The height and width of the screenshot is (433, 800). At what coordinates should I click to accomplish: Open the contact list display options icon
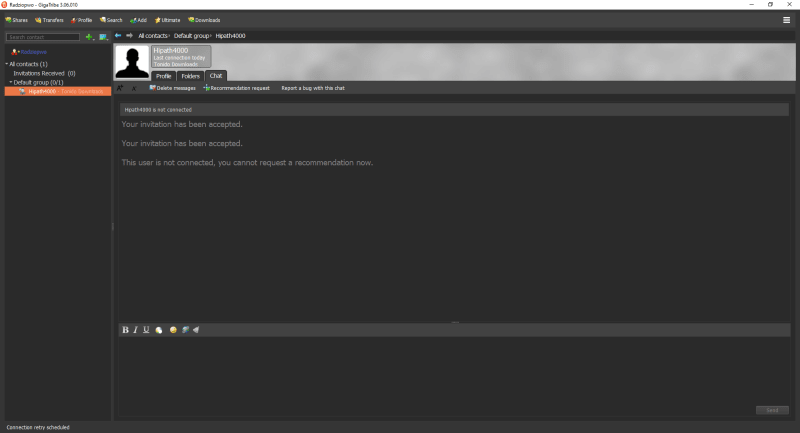103,37
